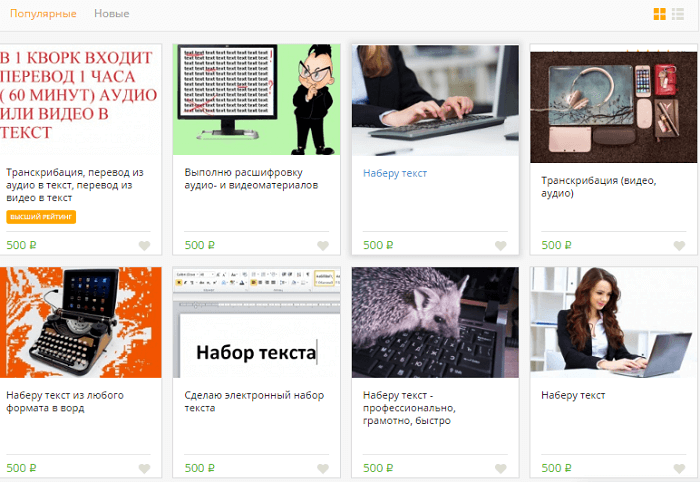The height and width of the screenshot is (482, 700).
Task: Switch to grid view layout icon
Action: (x=659, y=14)
